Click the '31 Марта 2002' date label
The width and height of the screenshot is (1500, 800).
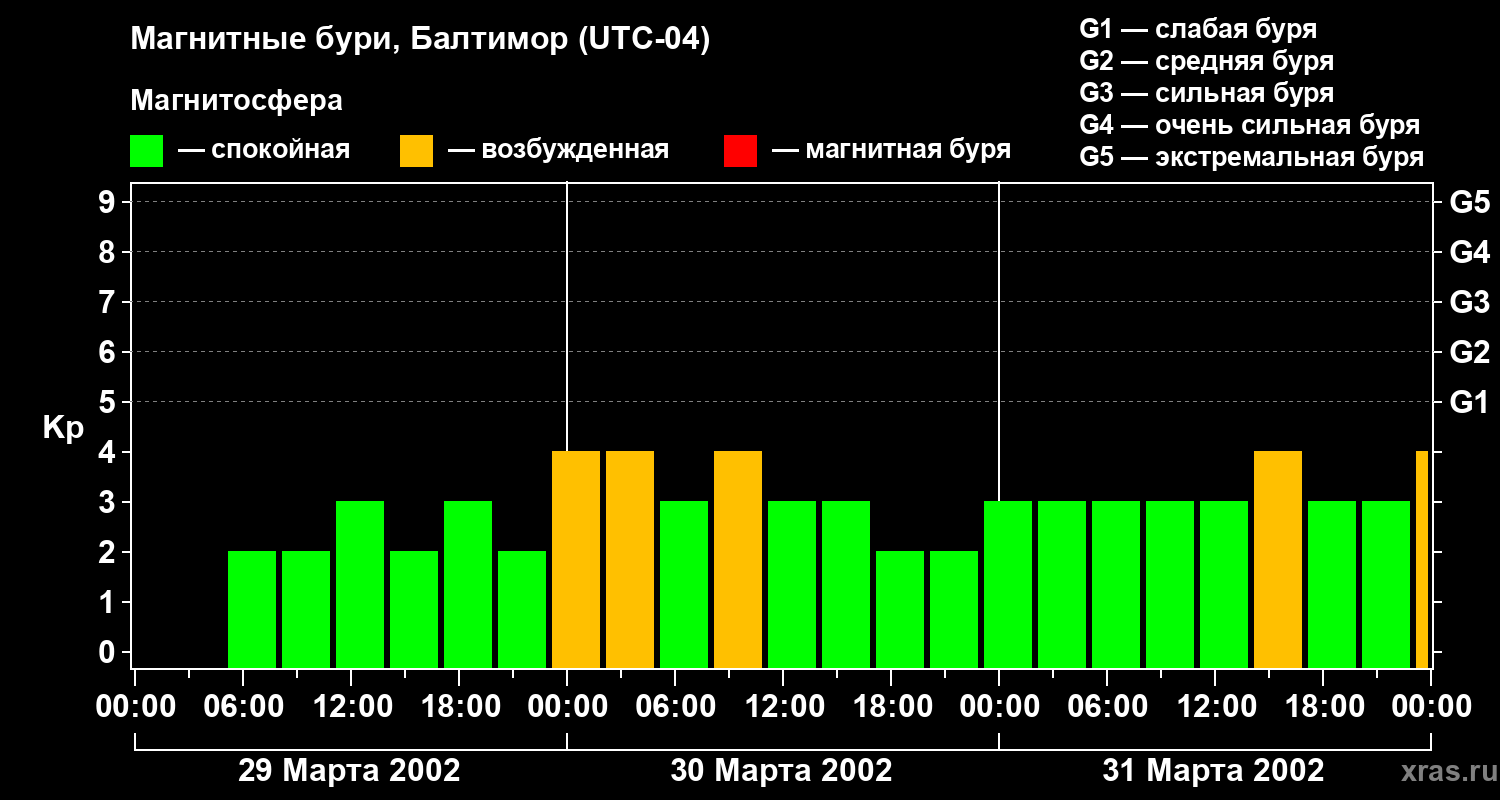click(1213, 771)
